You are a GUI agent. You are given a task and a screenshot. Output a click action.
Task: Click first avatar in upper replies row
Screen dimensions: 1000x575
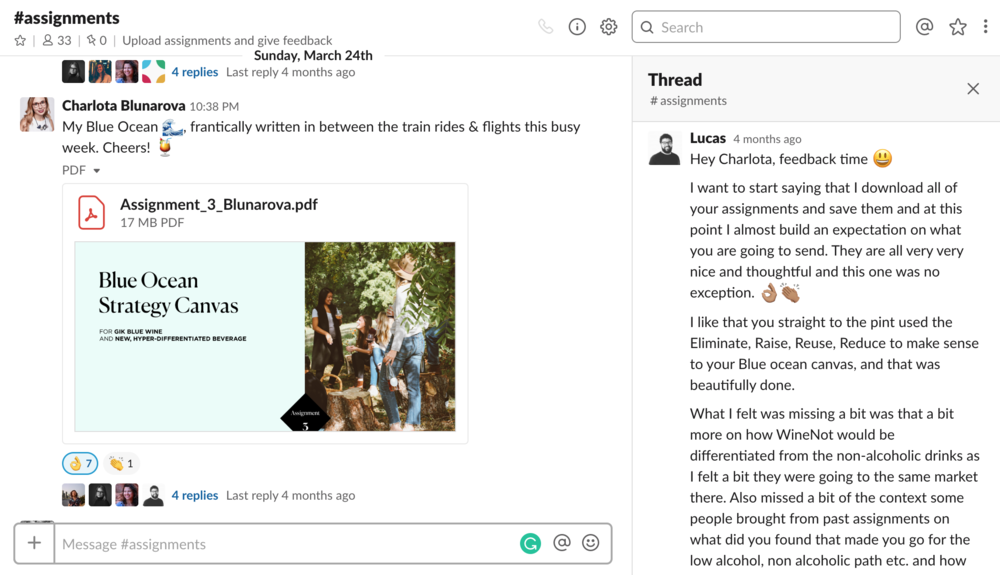[x=73, y=71]
